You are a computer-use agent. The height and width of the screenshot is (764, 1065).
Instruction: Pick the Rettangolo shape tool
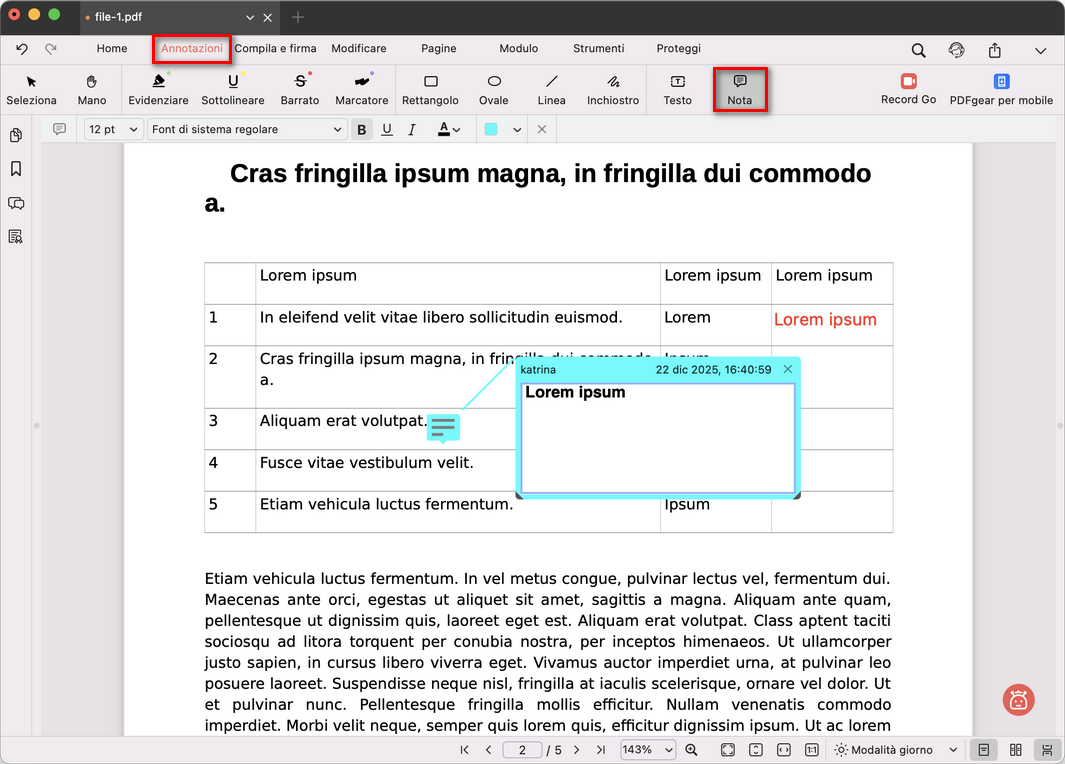tap(430, 88)
